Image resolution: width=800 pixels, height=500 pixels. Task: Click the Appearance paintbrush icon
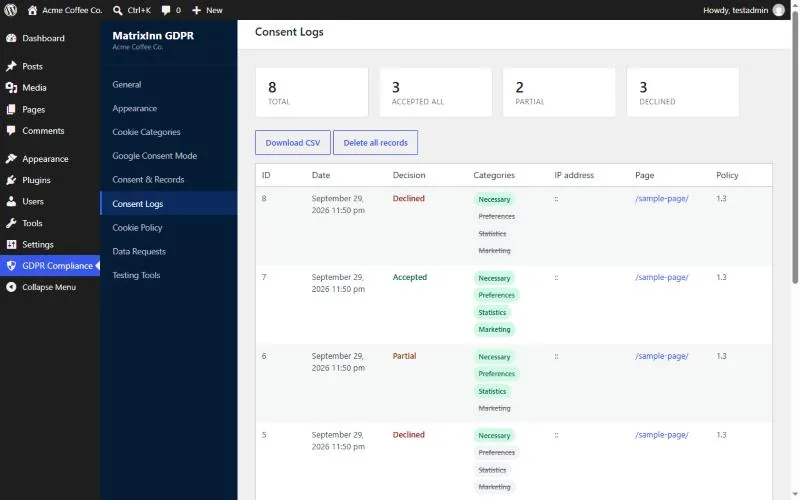coord(11,159)
